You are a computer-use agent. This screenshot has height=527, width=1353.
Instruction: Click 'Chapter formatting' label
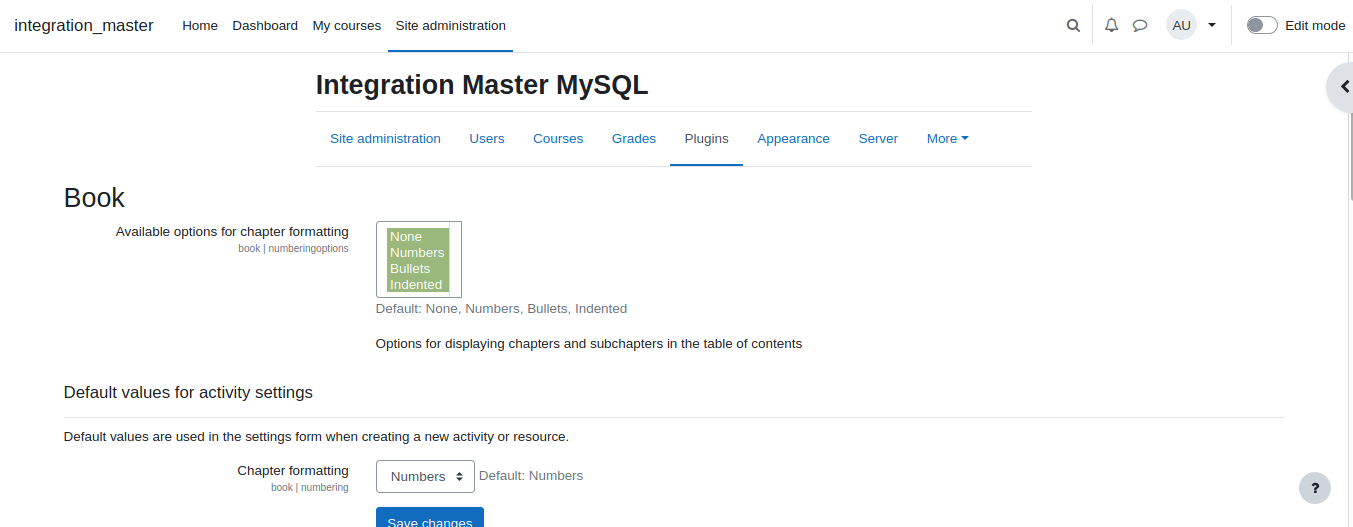point(293,470)
